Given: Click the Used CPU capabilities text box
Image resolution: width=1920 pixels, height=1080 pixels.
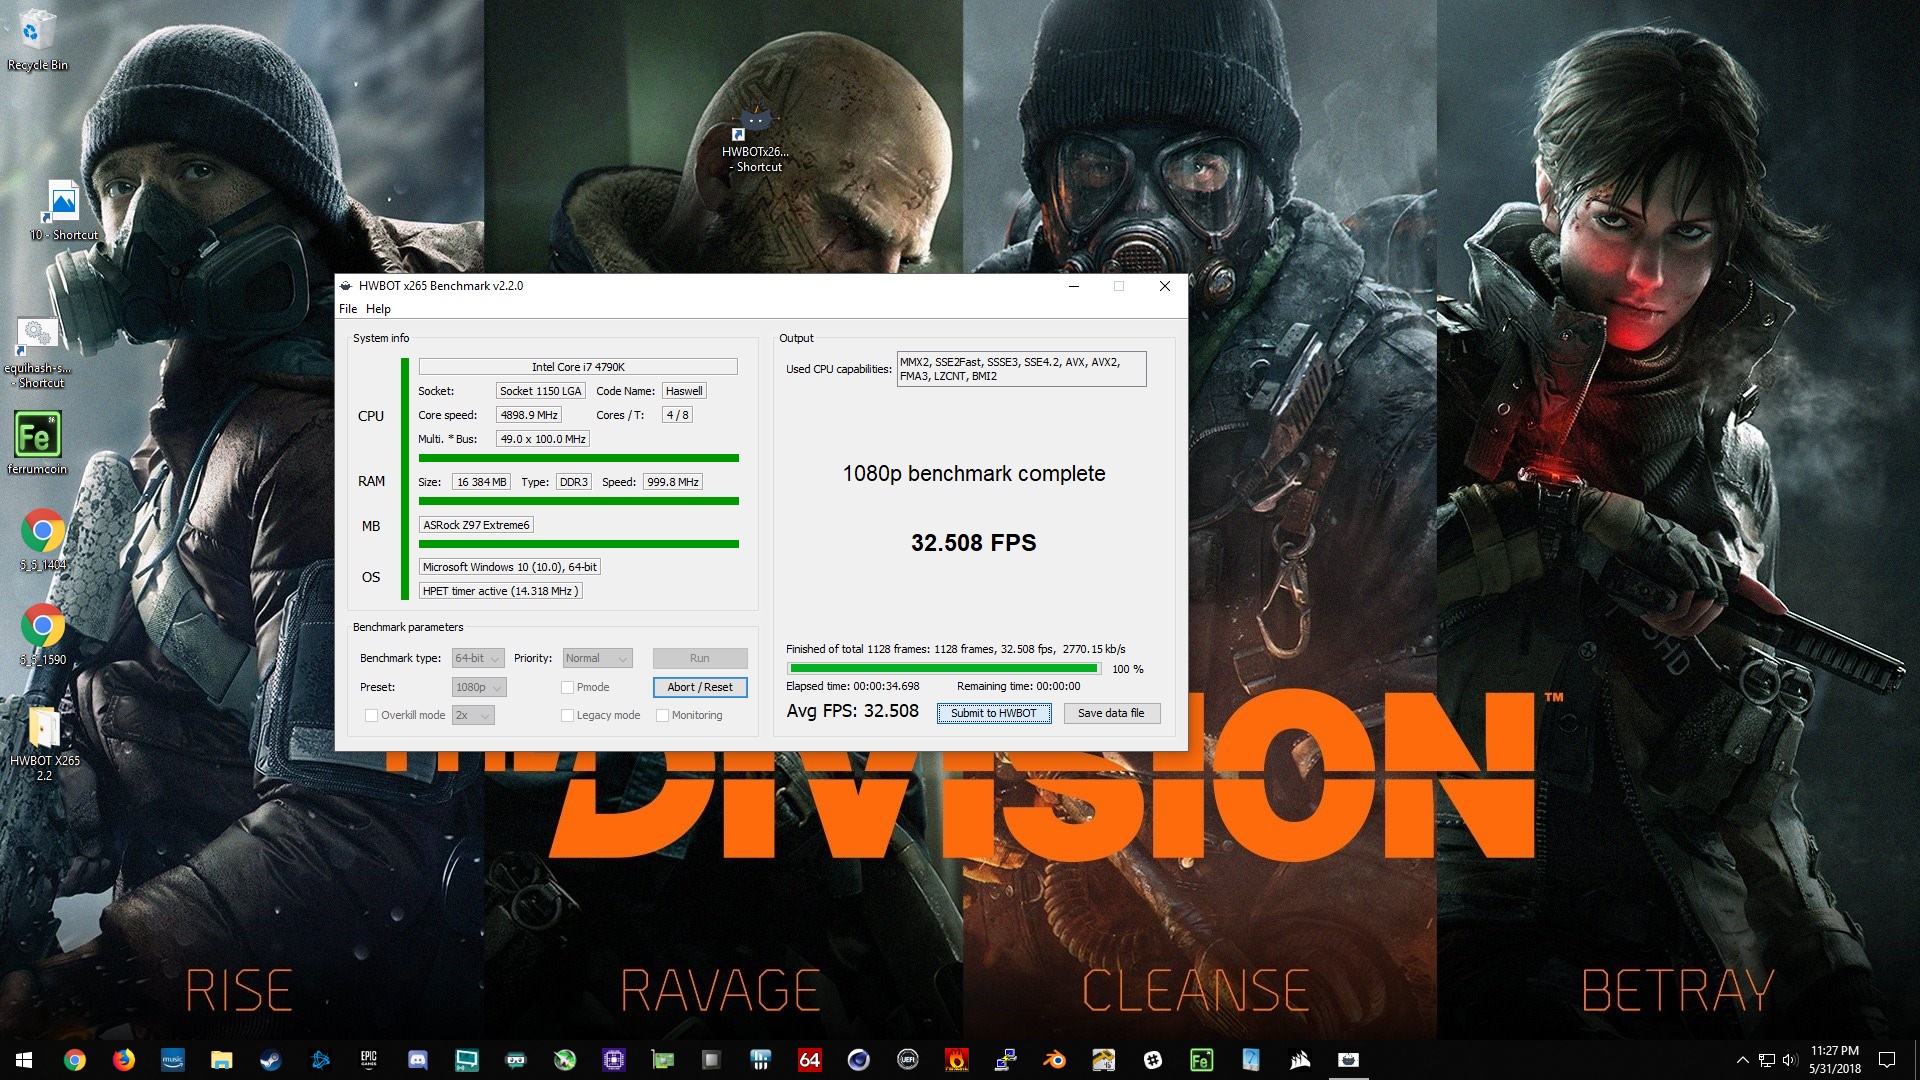Looking at the screenshot, I should (1021, 369).
